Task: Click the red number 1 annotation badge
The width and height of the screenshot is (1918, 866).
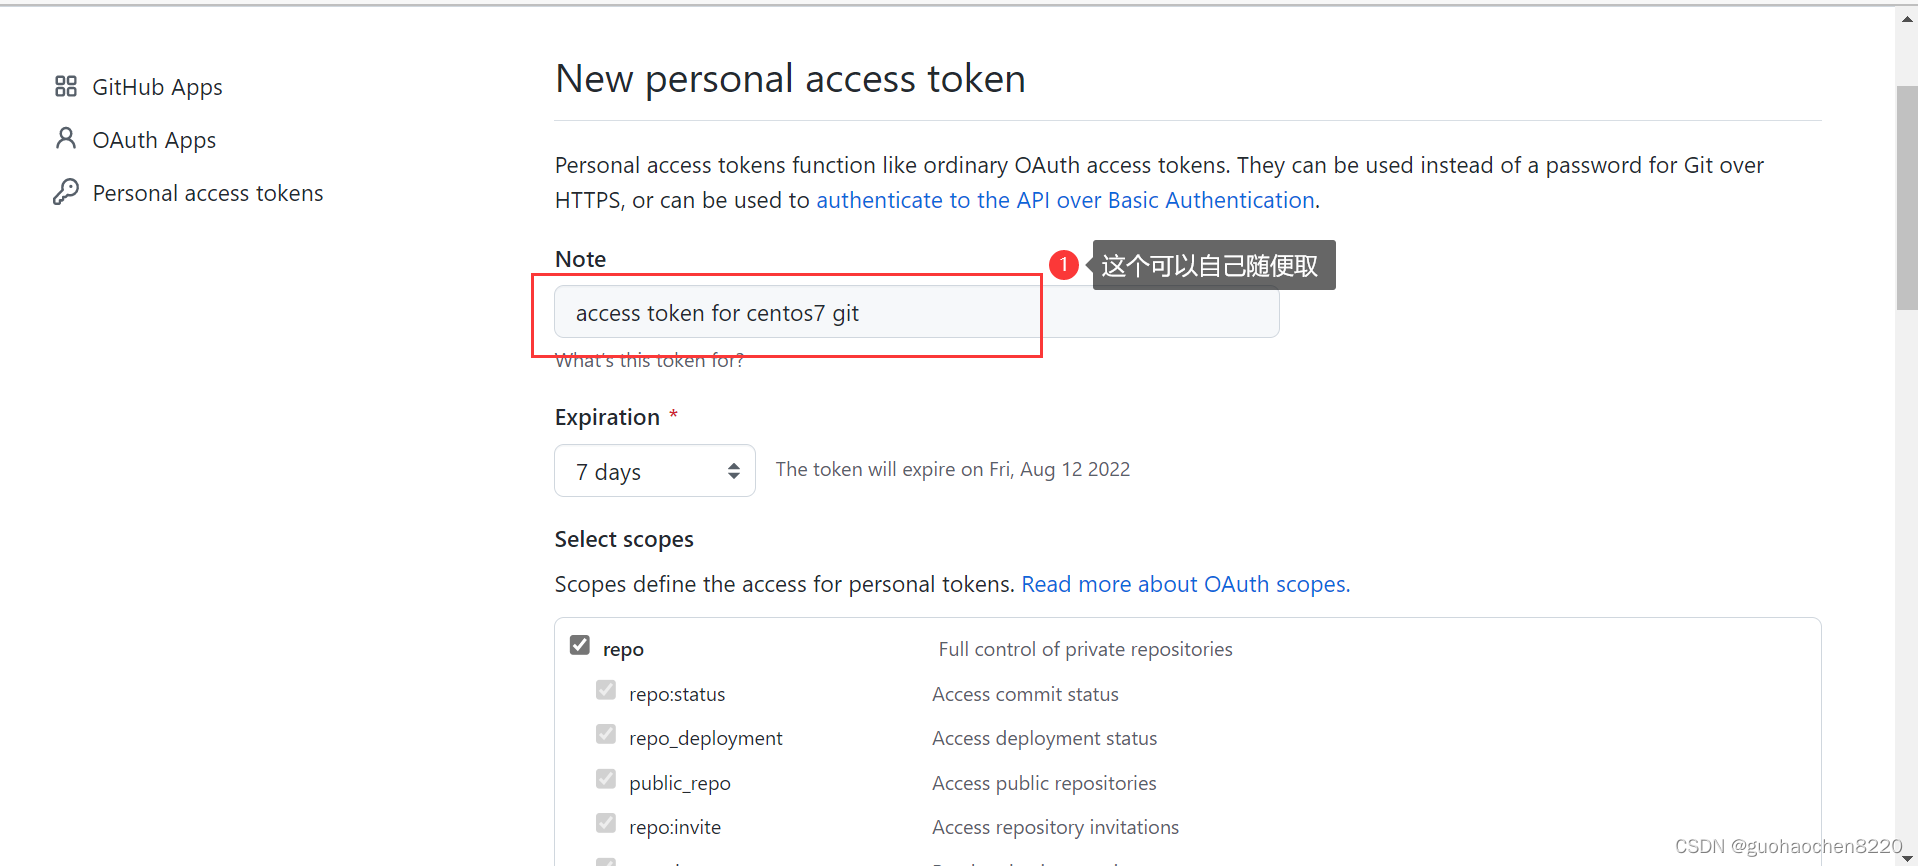Action: coord(1063,265)
